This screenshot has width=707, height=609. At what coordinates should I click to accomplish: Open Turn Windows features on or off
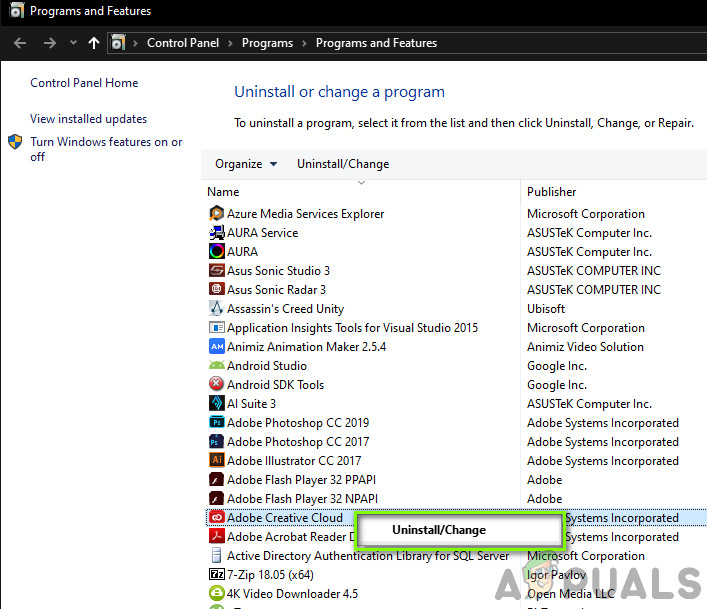(x=106, y=149)
